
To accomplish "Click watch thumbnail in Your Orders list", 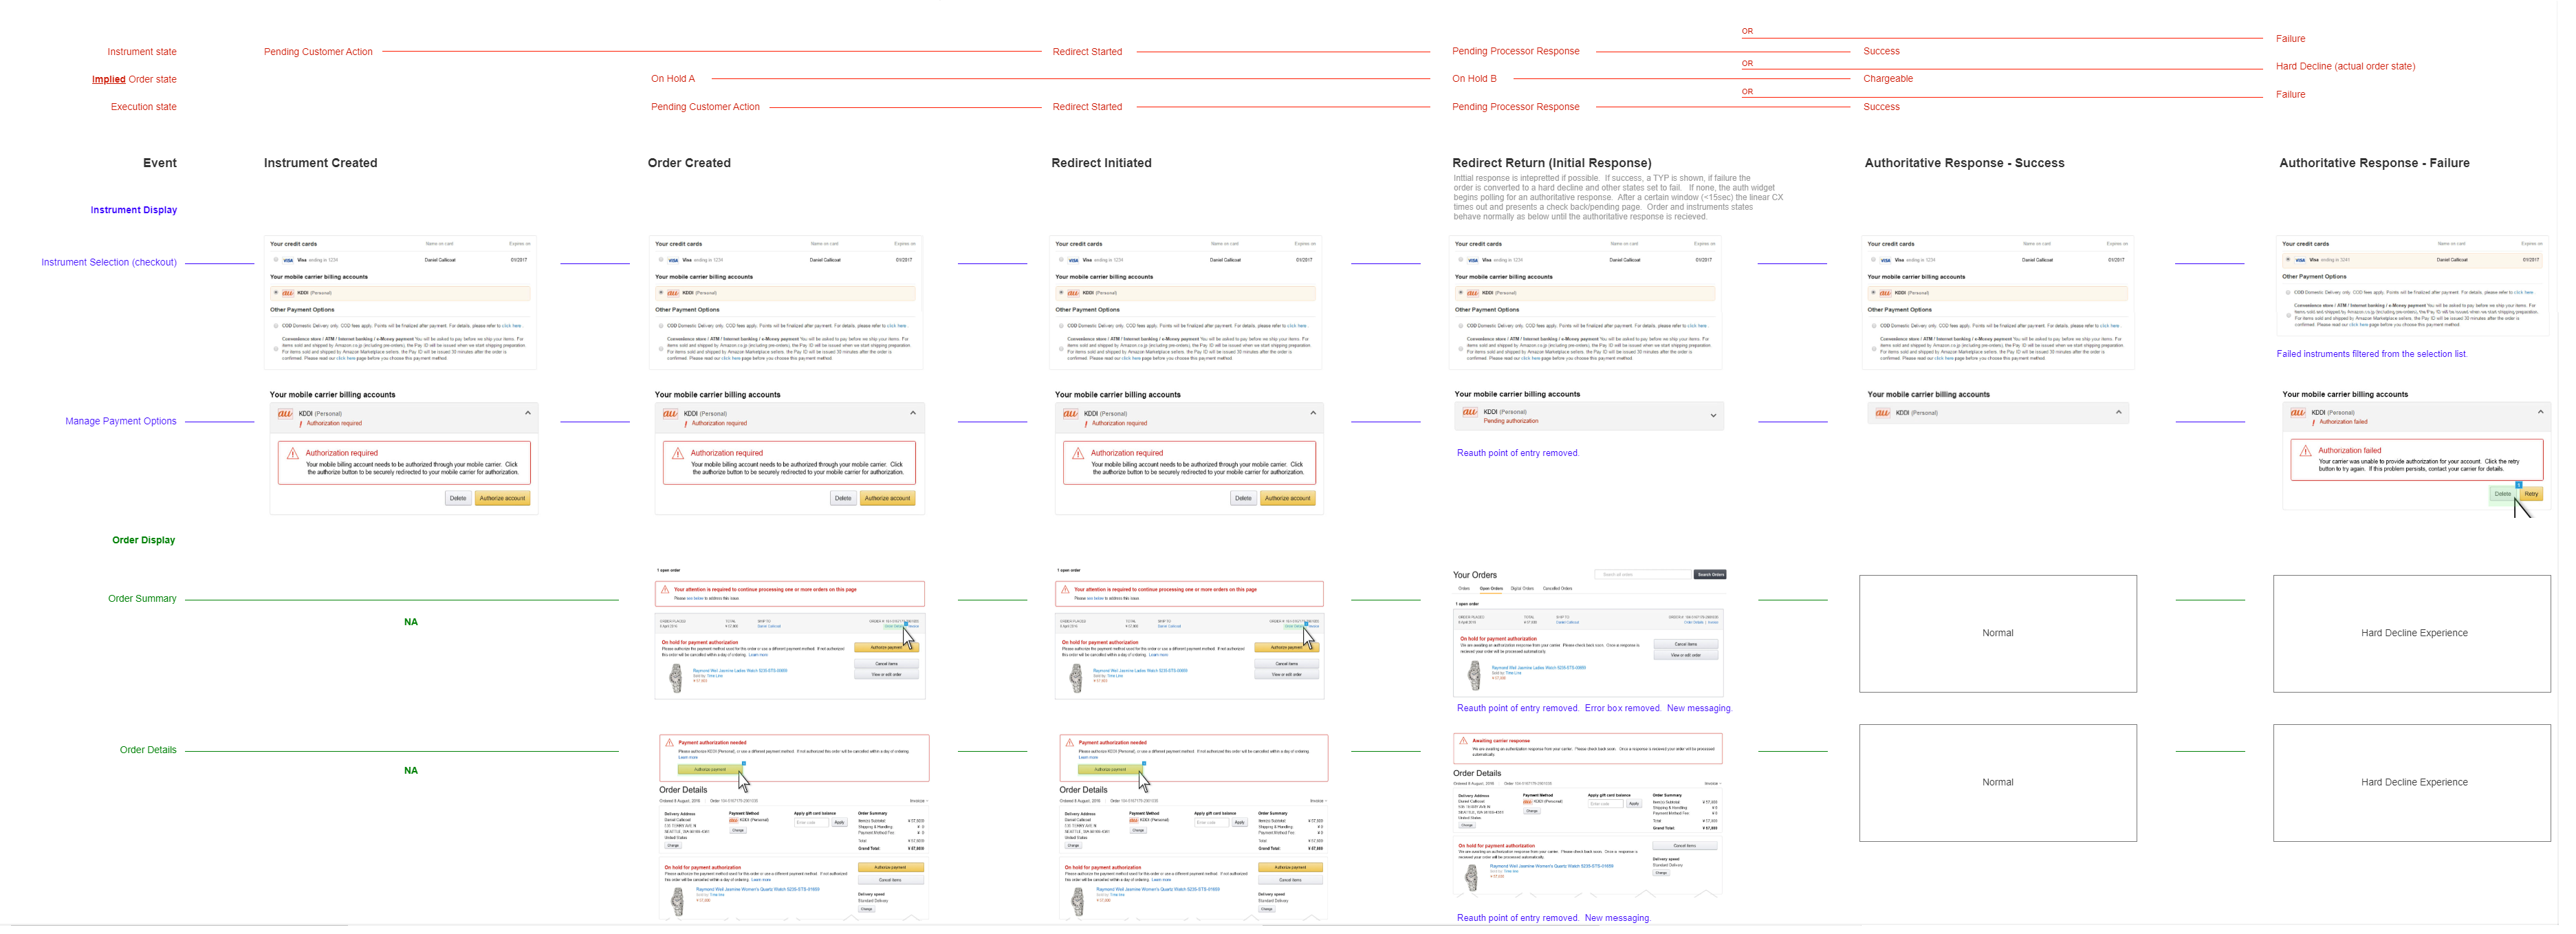I will click(x=1474, y=675).
